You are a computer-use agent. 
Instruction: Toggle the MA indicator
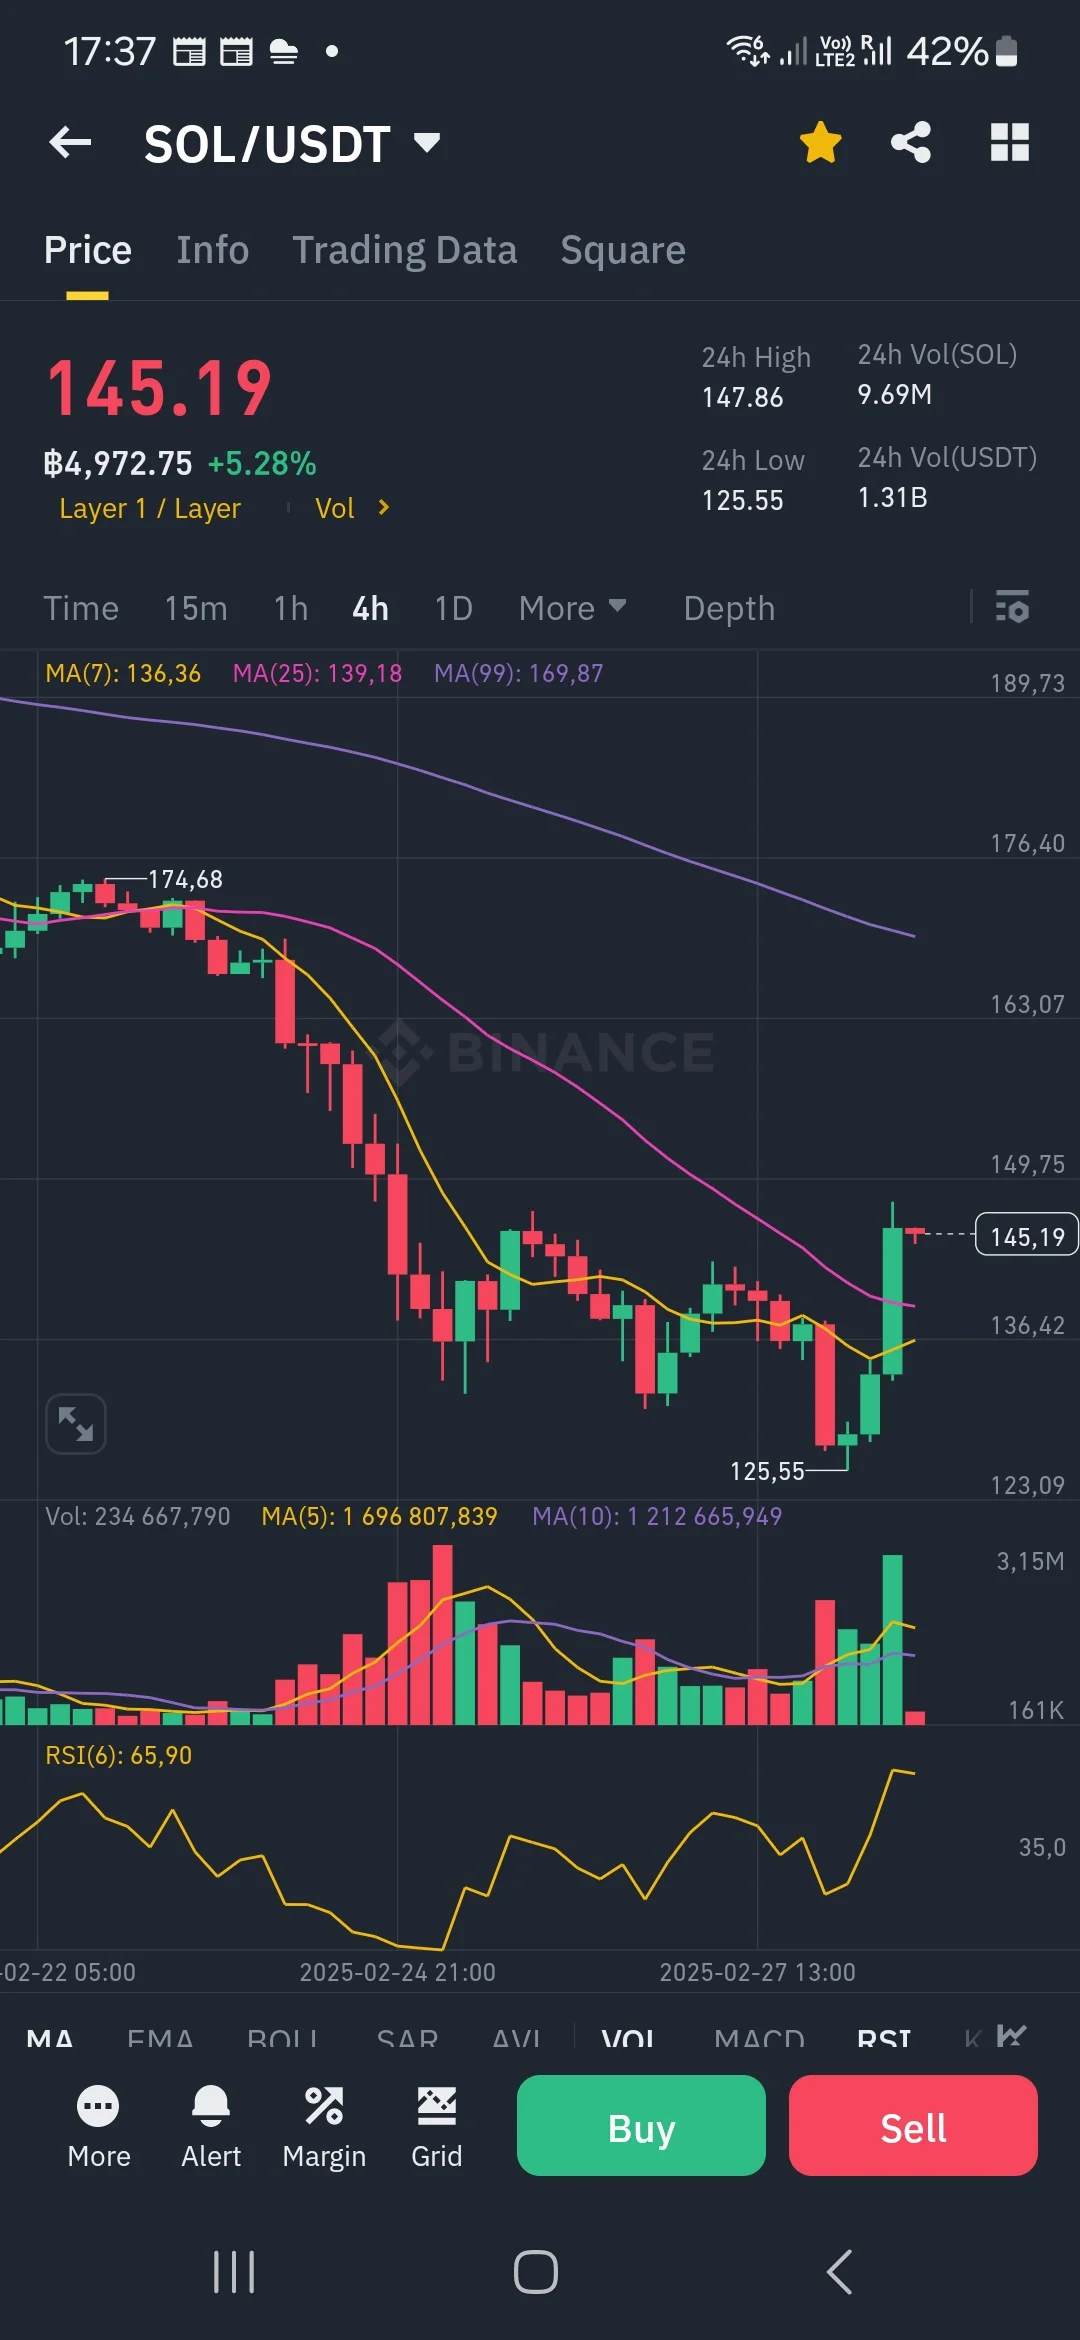tap(50, 2037)
